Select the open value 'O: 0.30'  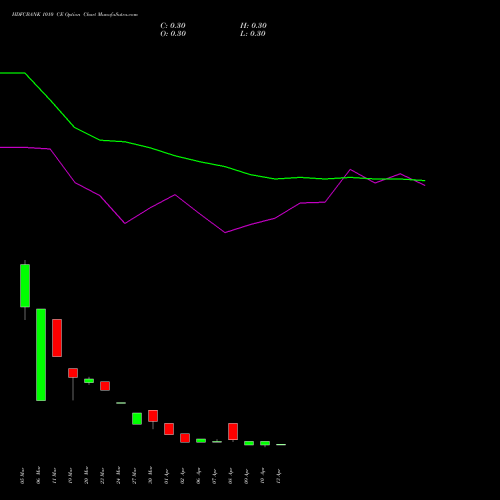pos(173,34)
